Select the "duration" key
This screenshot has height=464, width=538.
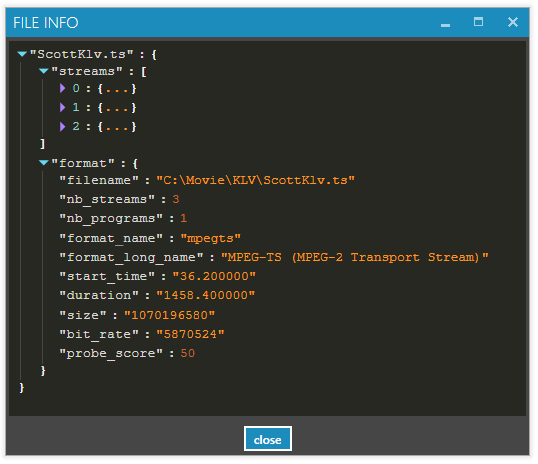click(x=99, y=295)
